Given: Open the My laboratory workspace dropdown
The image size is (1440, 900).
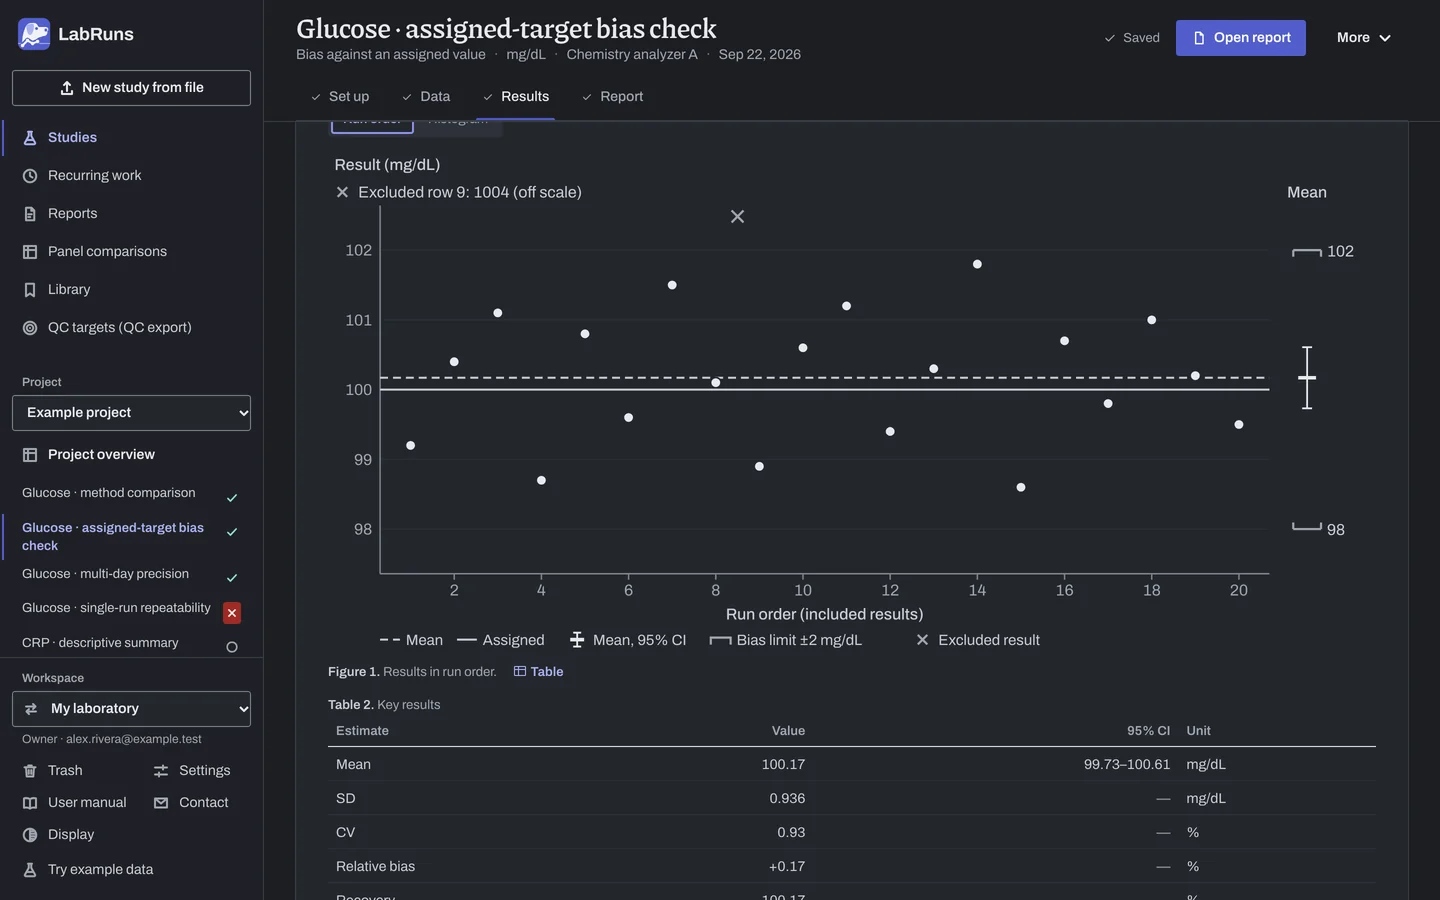Looking at the screenshot, I should [131, 709].
